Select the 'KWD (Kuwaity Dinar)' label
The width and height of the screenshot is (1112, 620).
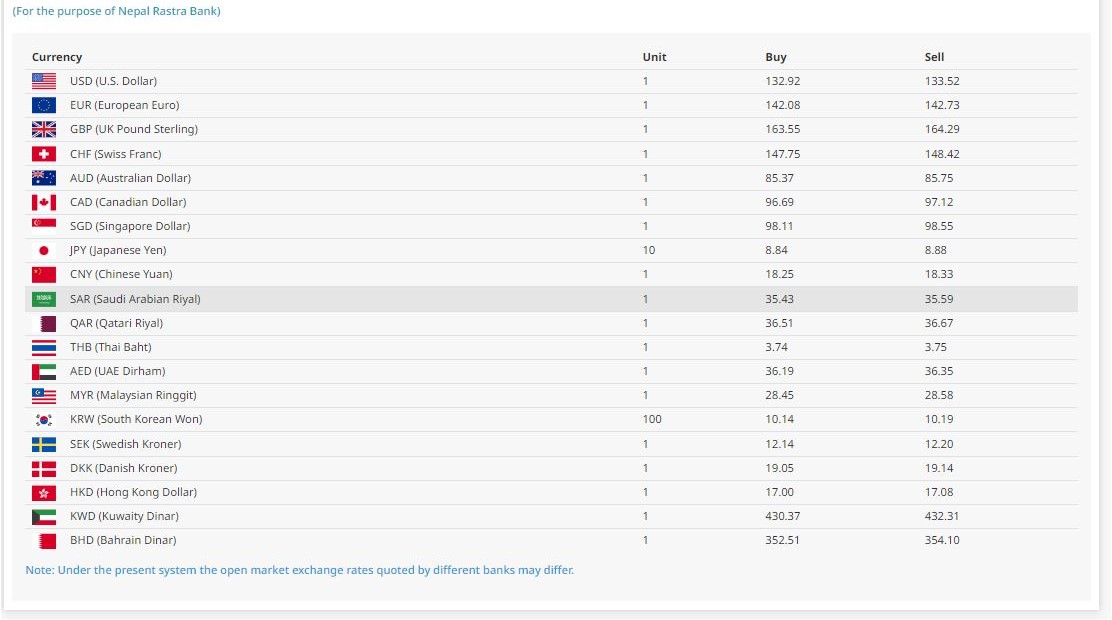click(124, 517)
